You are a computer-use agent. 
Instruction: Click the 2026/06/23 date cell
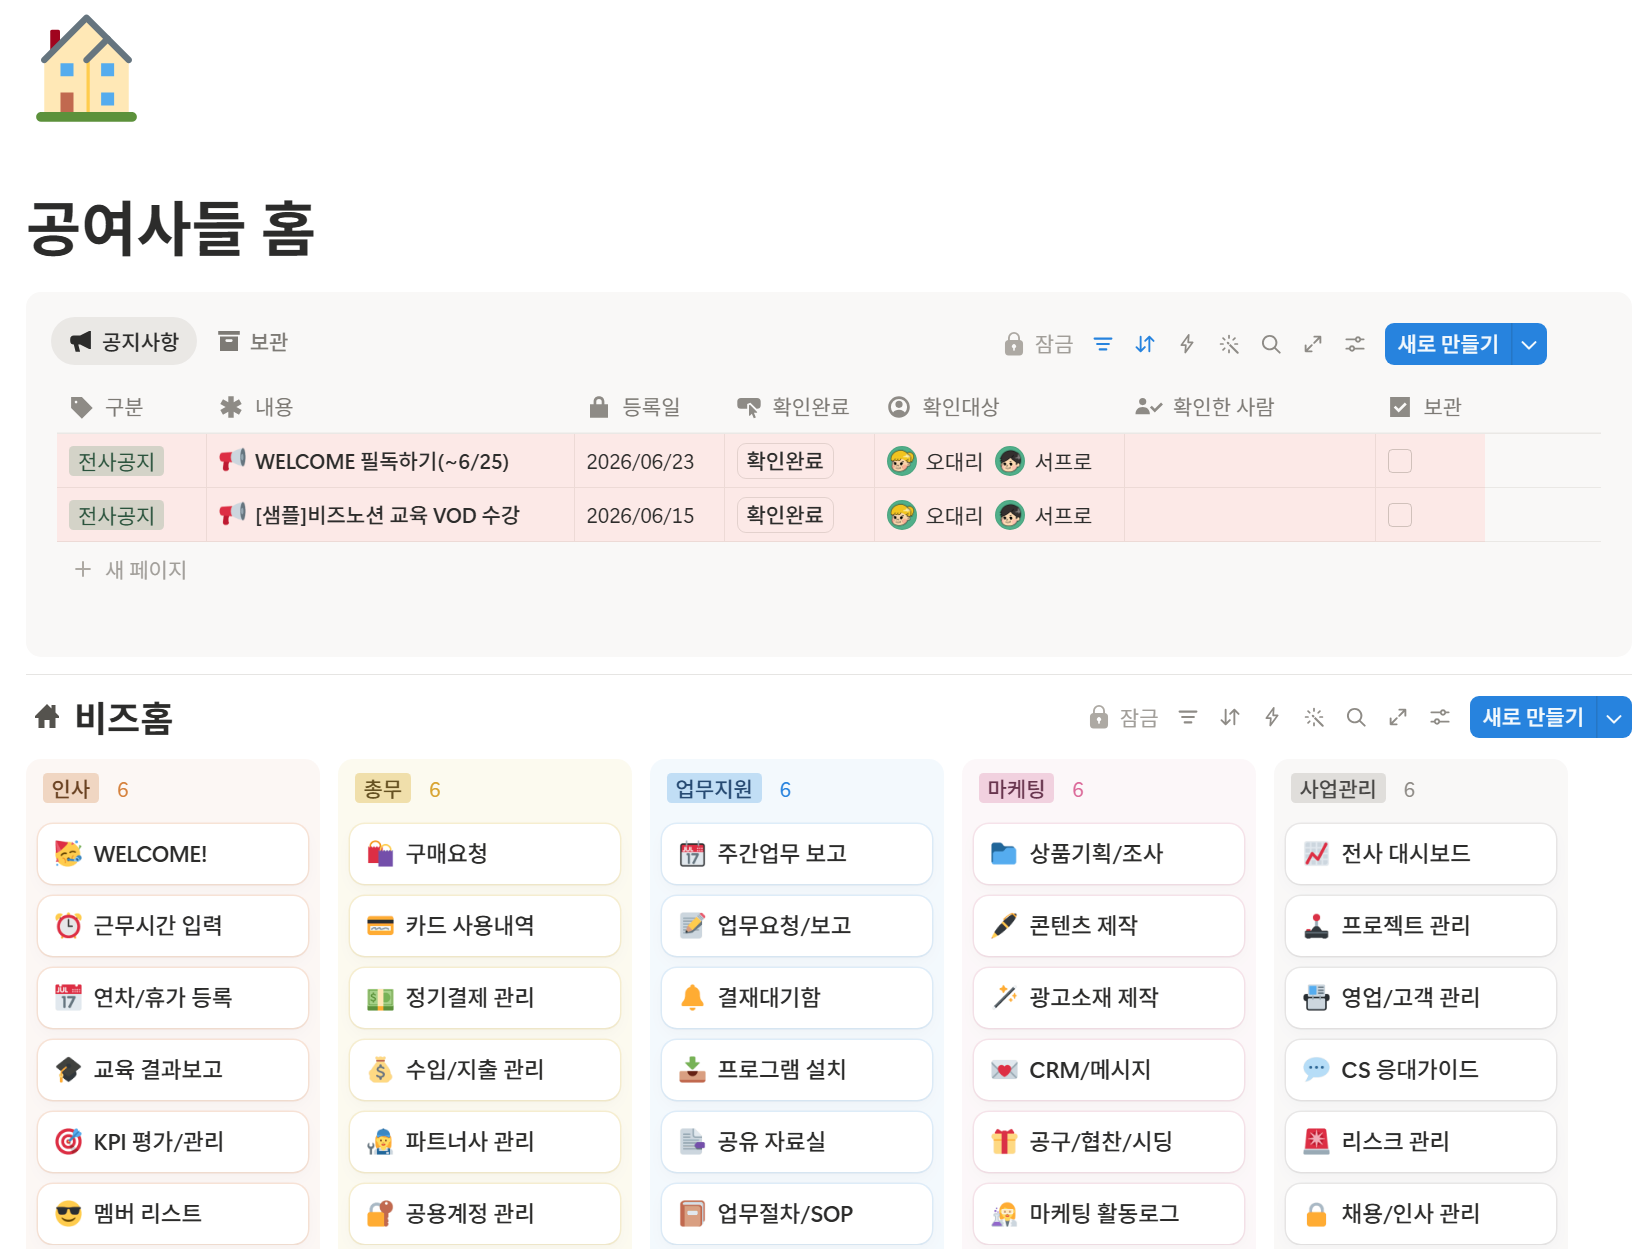tap(649, 461)
